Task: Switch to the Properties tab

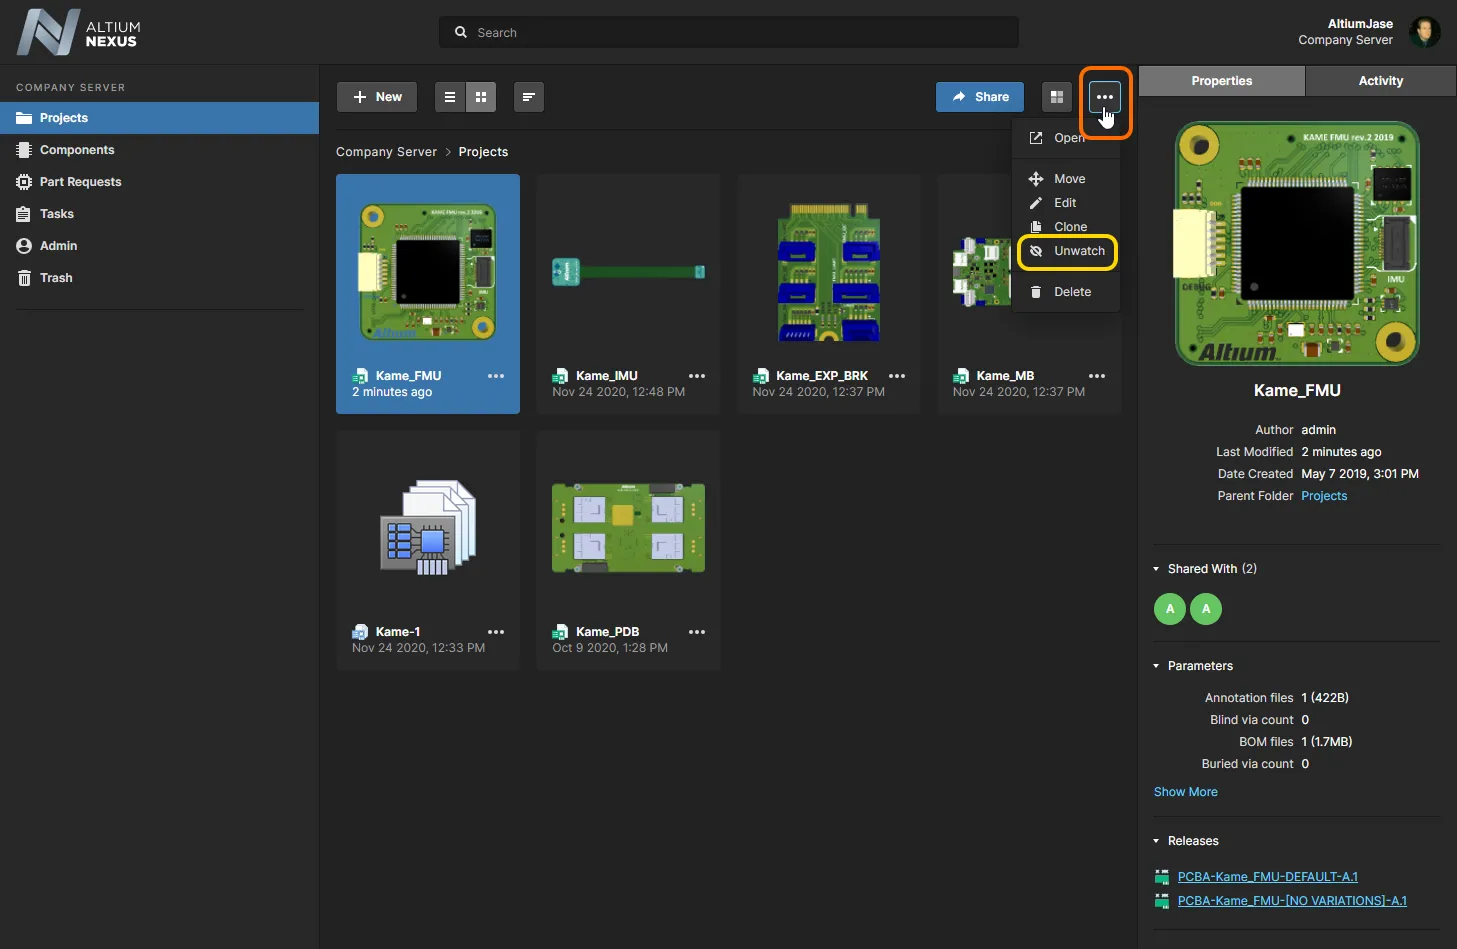Action: [1222, 81]
